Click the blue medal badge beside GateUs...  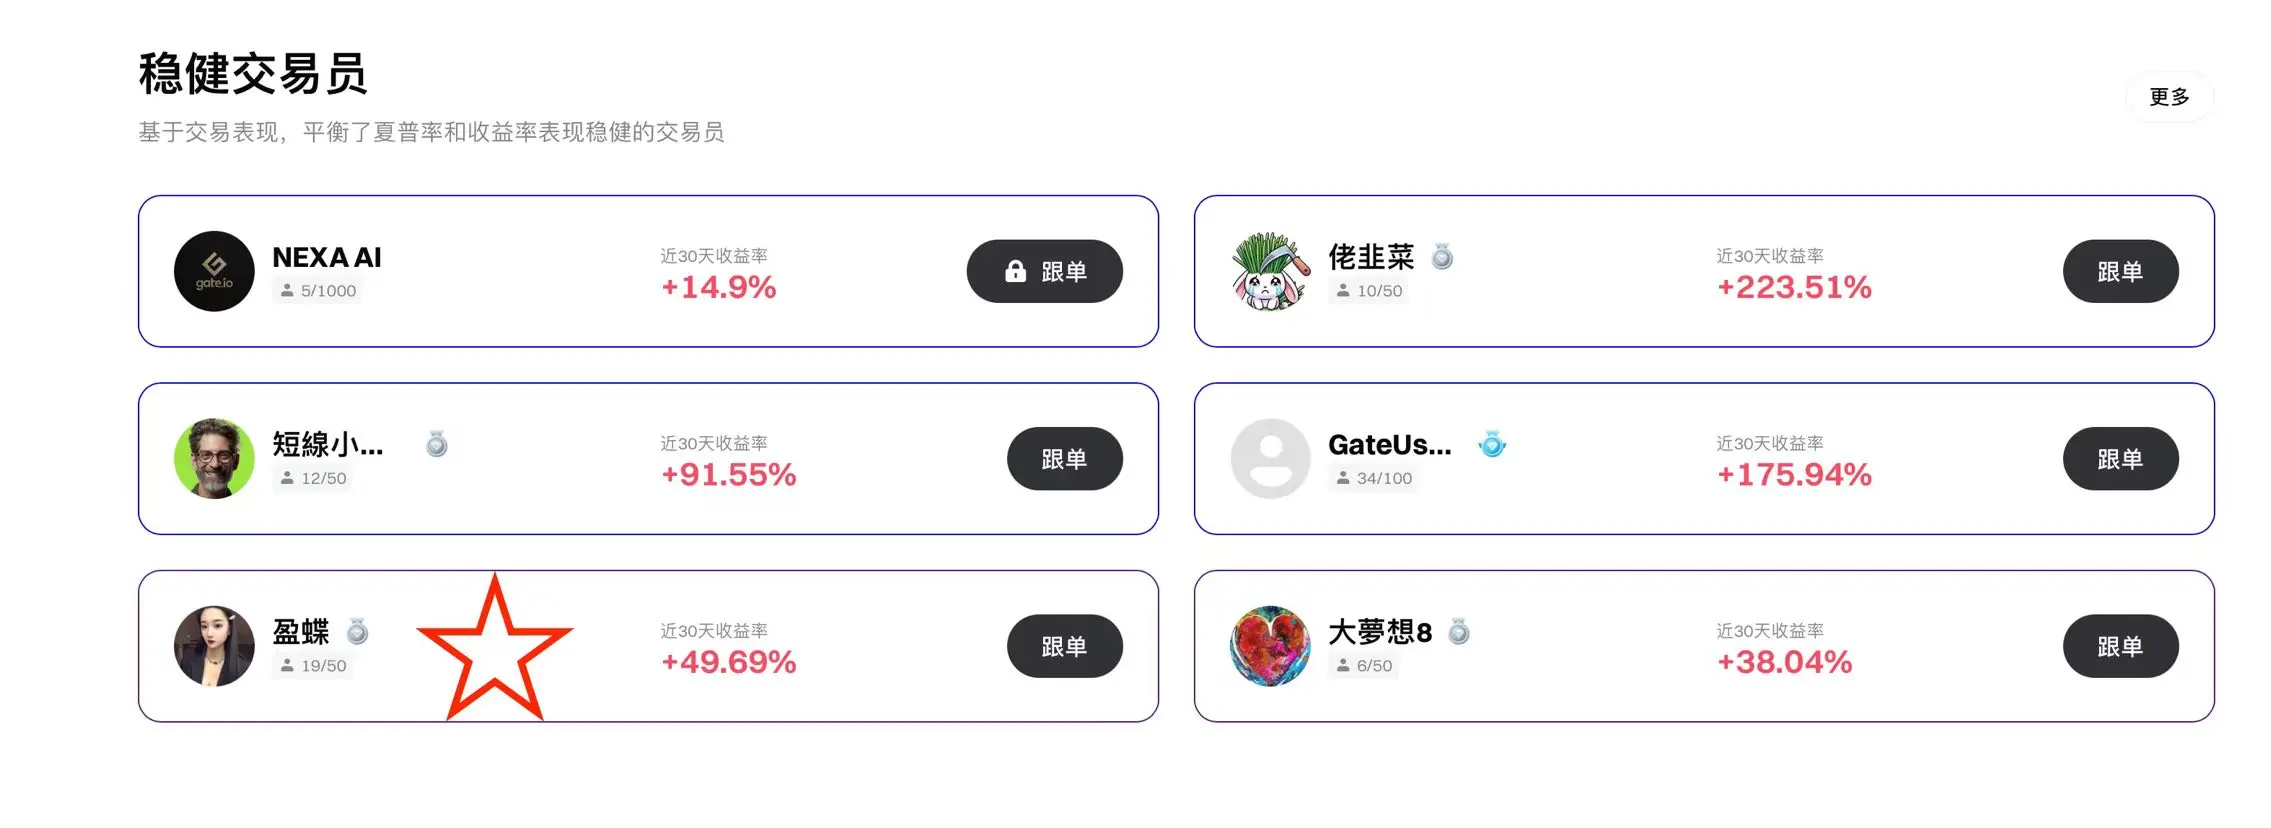point(1492,444)
